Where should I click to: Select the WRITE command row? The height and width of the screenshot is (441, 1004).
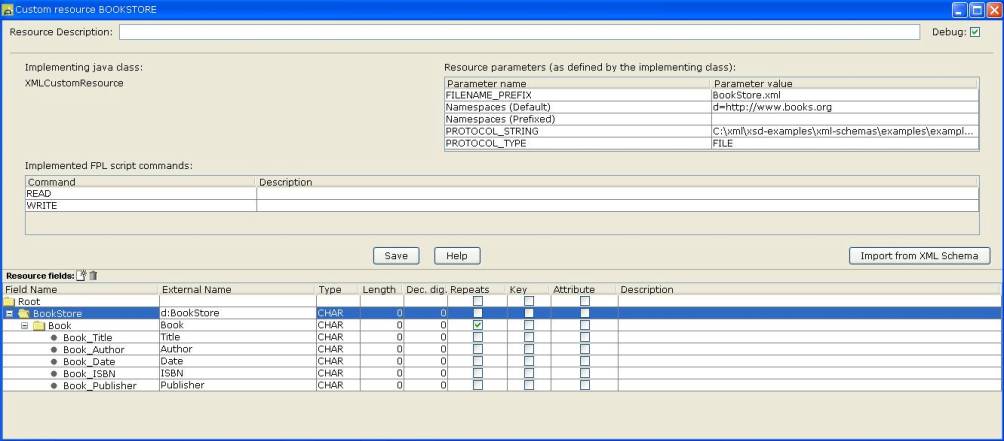140,206
